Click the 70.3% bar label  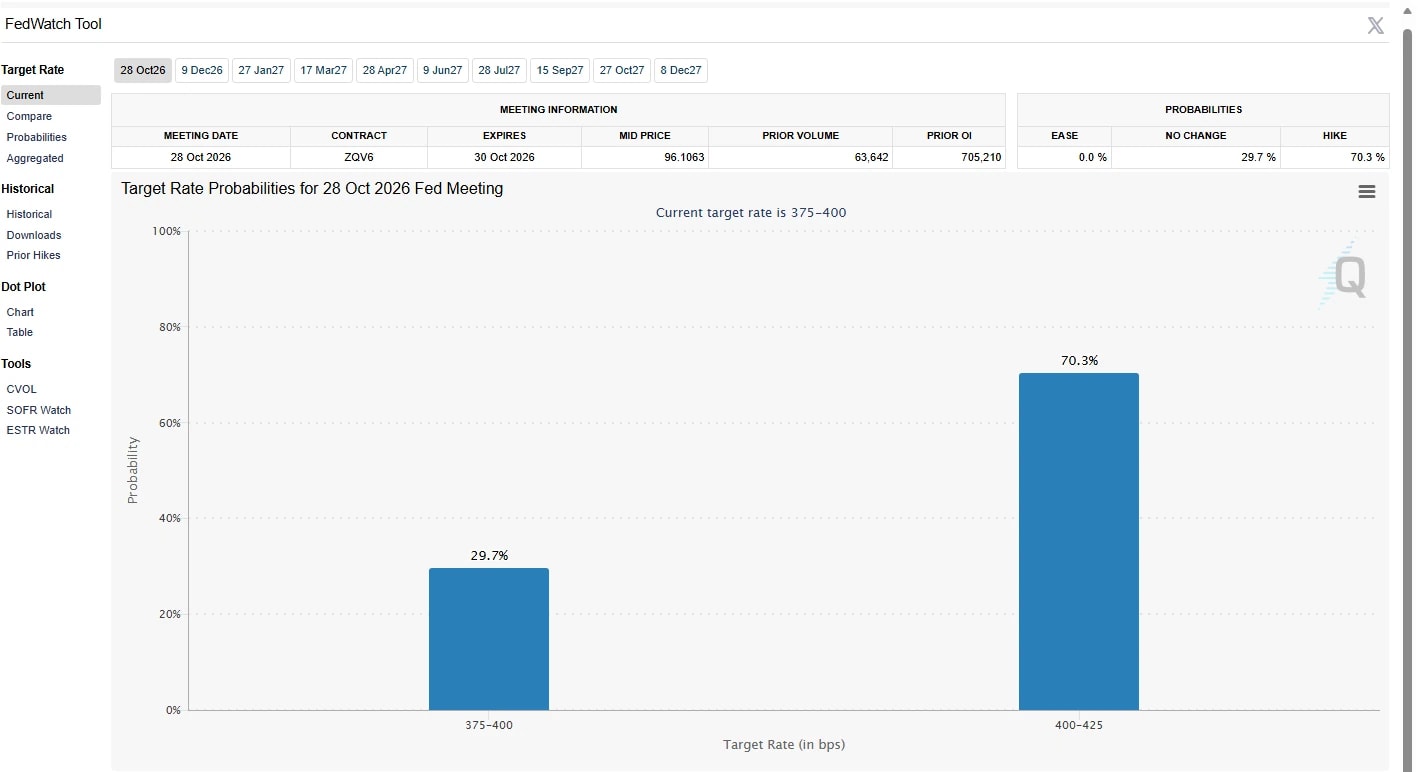click(x=1079, y=360)
